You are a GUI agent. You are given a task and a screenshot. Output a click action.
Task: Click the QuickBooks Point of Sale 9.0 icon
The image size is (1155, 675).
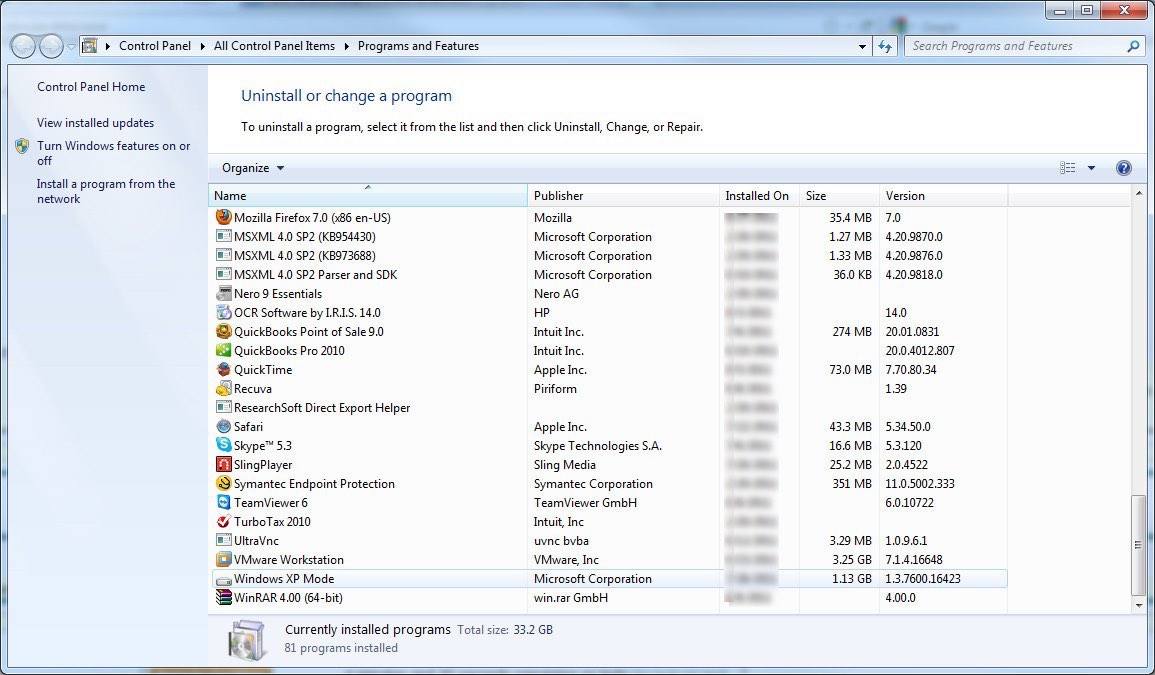pyautogui.click(x=223, y=332)
